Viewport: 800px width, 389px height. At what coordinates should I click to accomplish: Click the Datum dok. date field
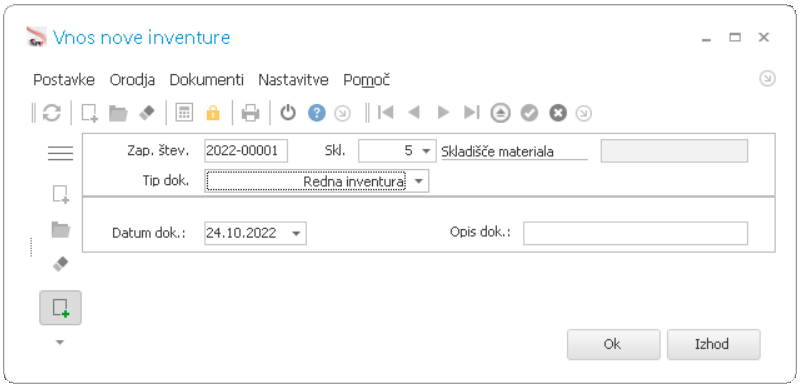pos(255,233)
